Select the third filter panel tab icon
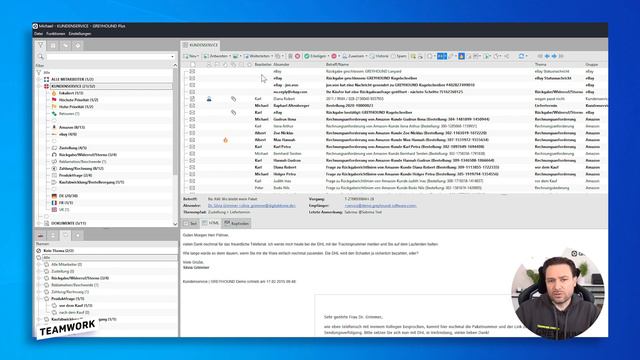 tap(65, 45)
